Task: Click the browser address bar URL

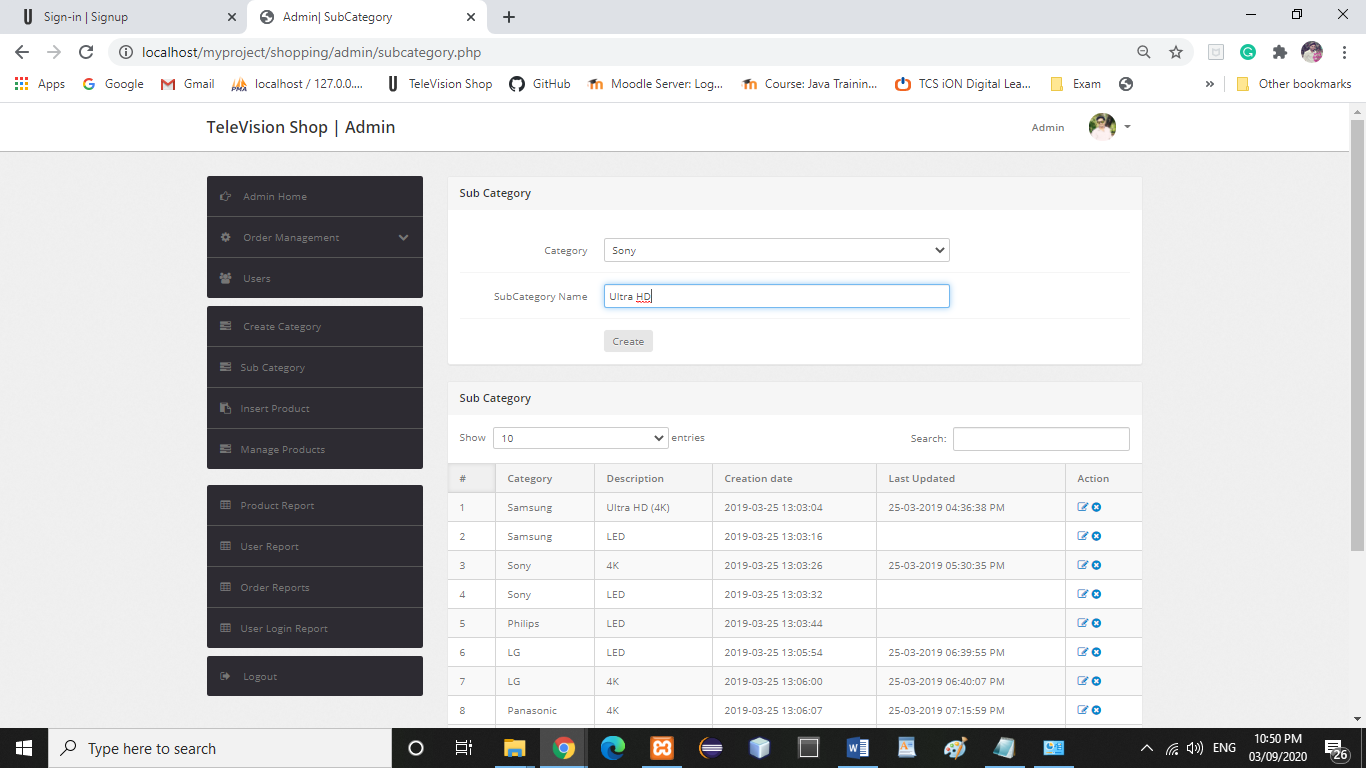Action: (312, 52)
